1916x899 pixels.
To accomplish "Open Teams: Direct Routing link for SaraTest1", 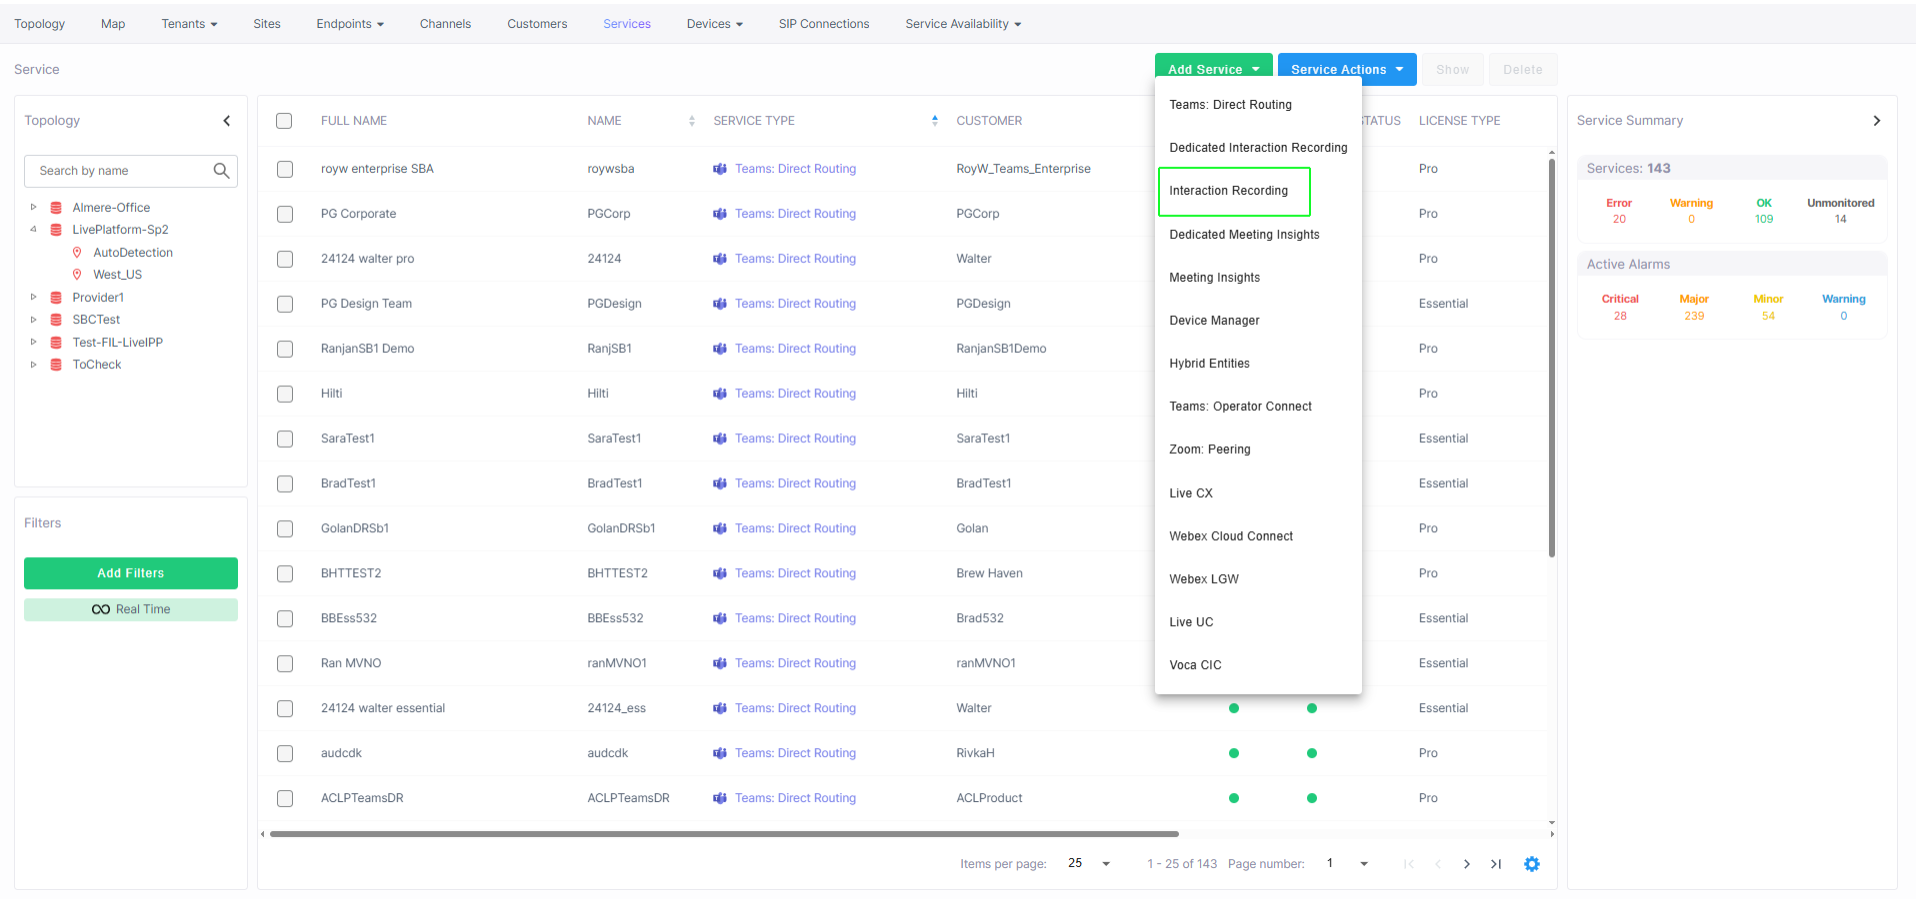I will 795,439.
